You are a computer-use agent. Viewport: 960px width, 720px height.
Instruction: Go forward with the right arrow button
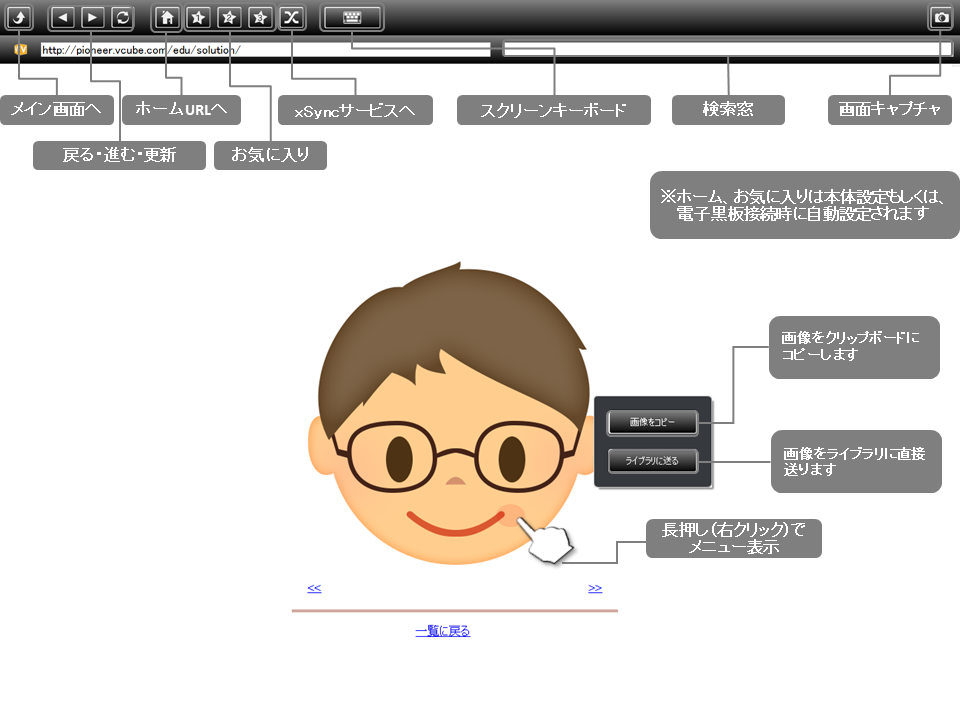pos(92,17)
